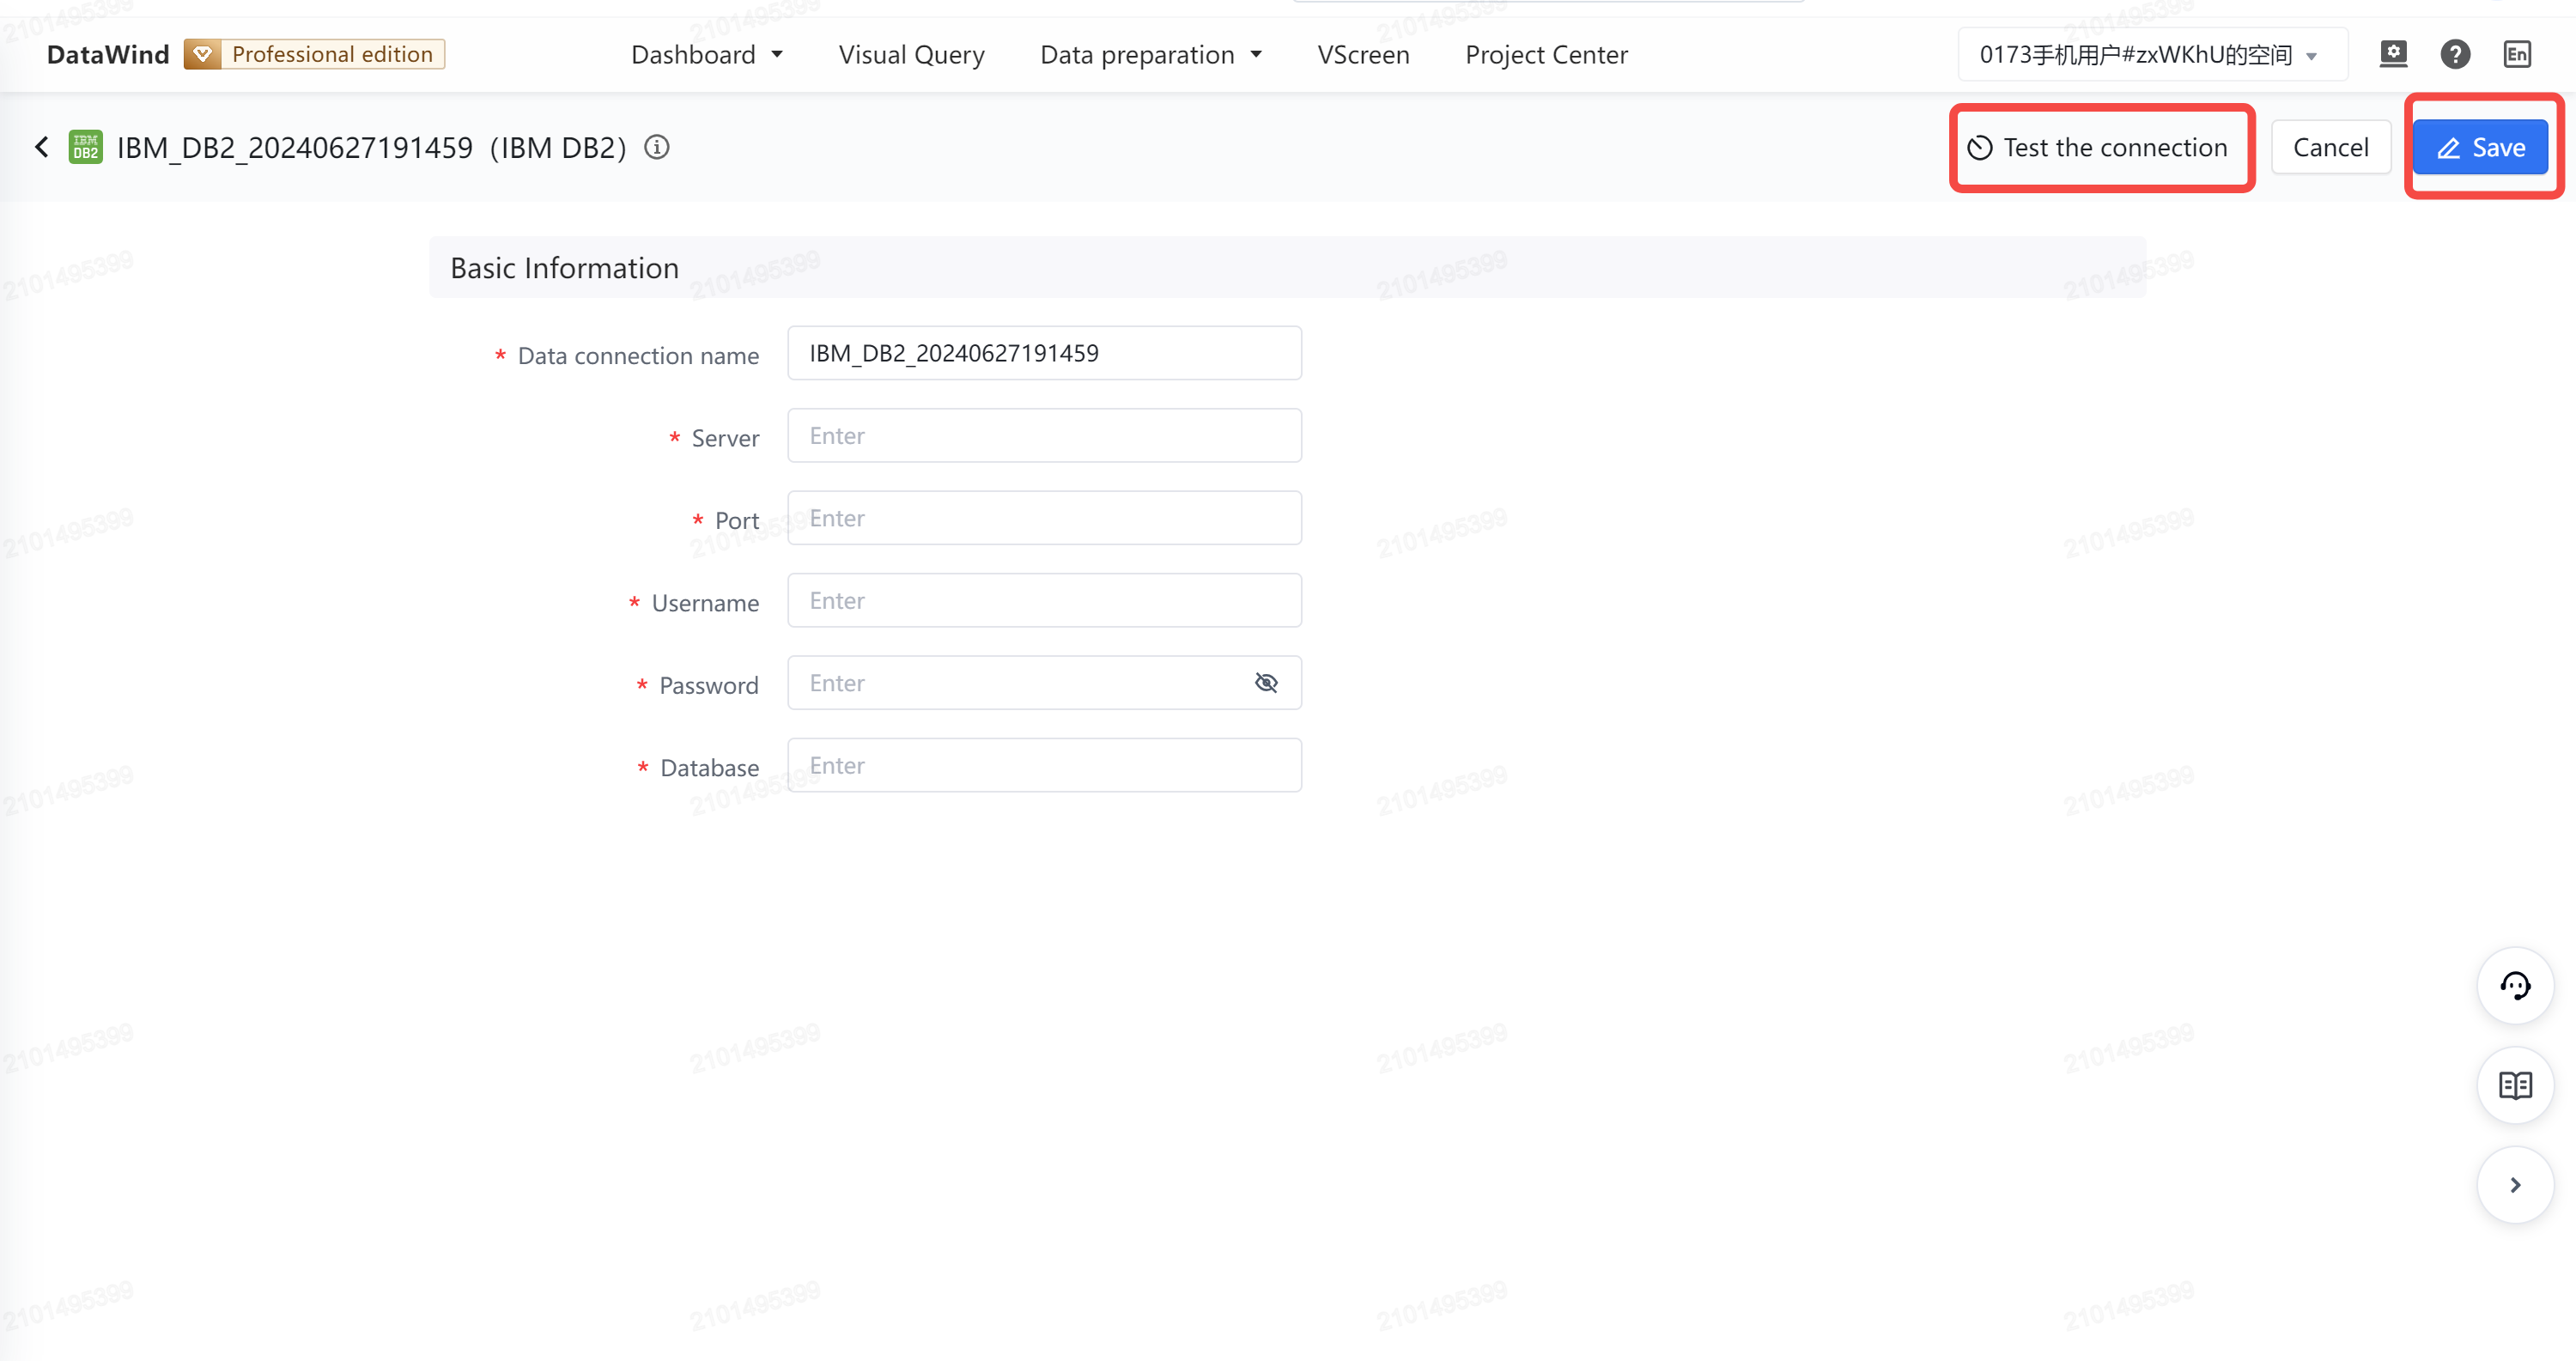Screen dimensions: 2576x1361
Task: Open the documentation book icon
Action: 2515,1085
